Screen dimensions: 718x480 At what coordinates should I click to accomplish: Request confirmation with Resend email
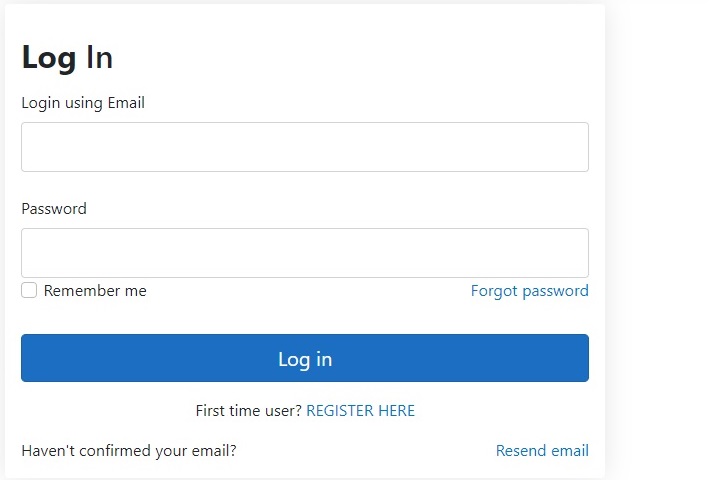(542, 451)
